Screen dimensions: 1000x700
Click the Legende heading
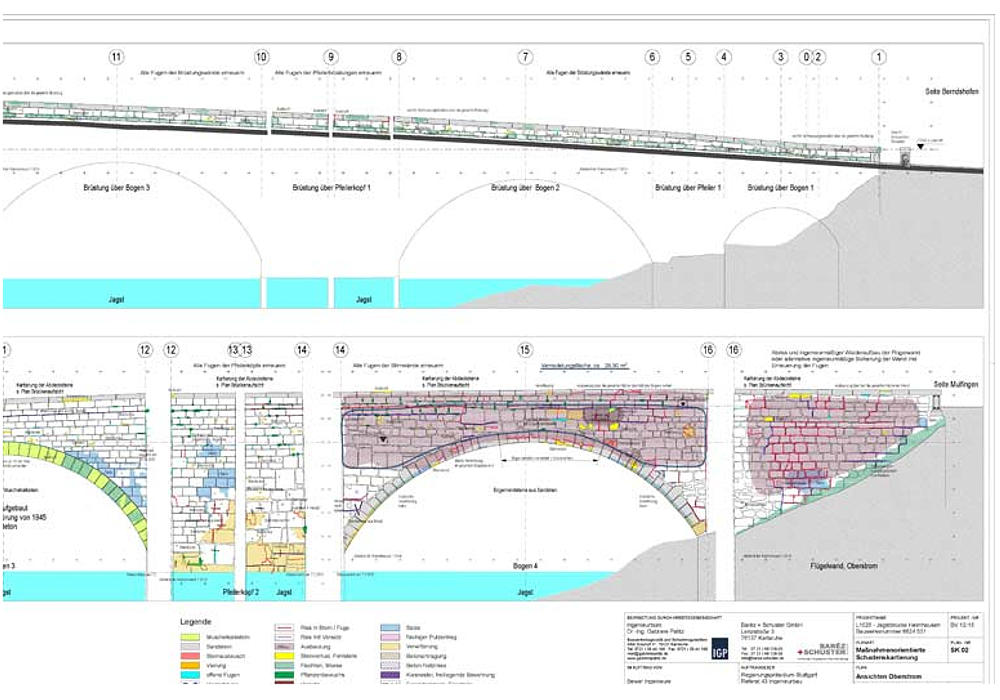click(x=195, y=620)
